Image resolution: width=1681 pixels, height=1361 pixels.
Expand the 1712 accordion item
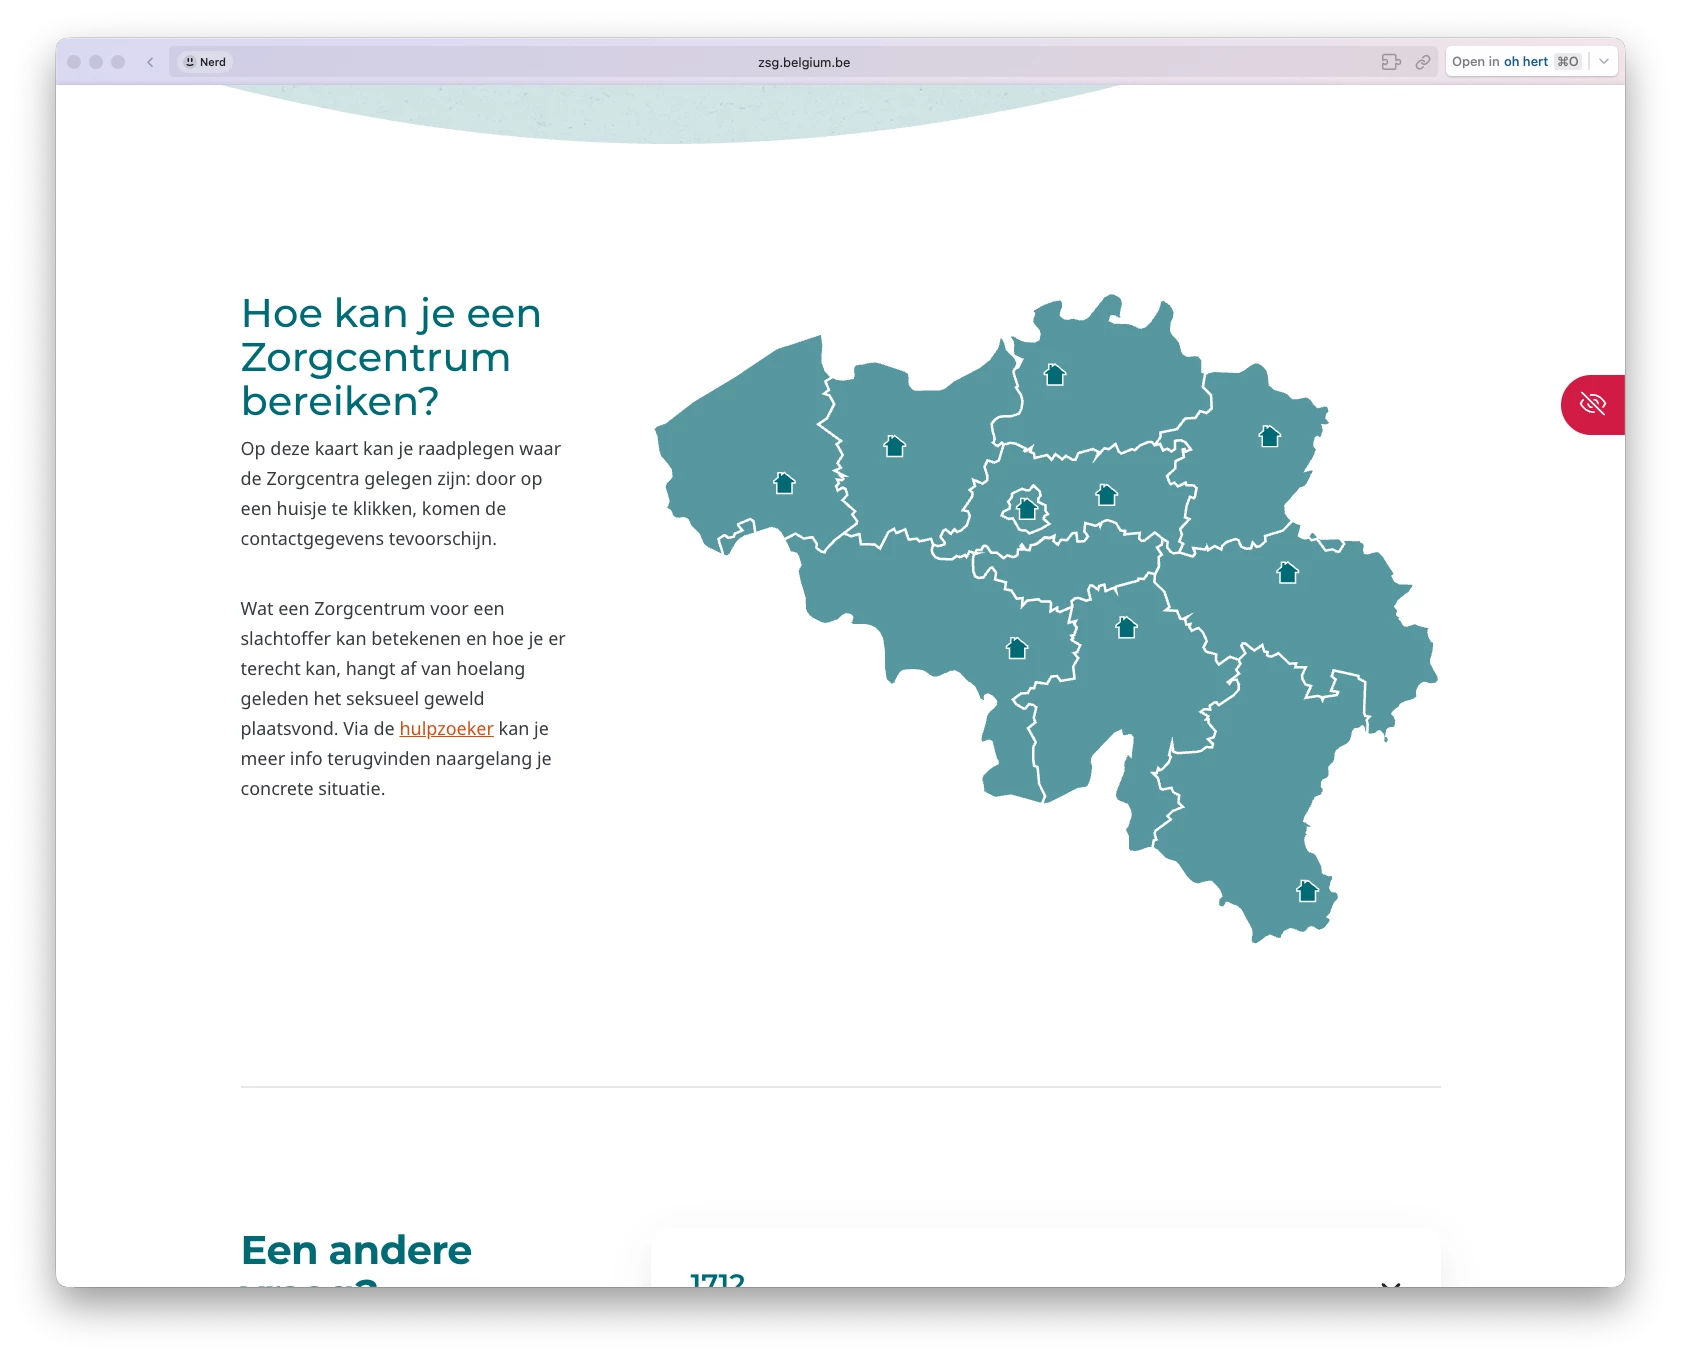pos(1389,1281)
